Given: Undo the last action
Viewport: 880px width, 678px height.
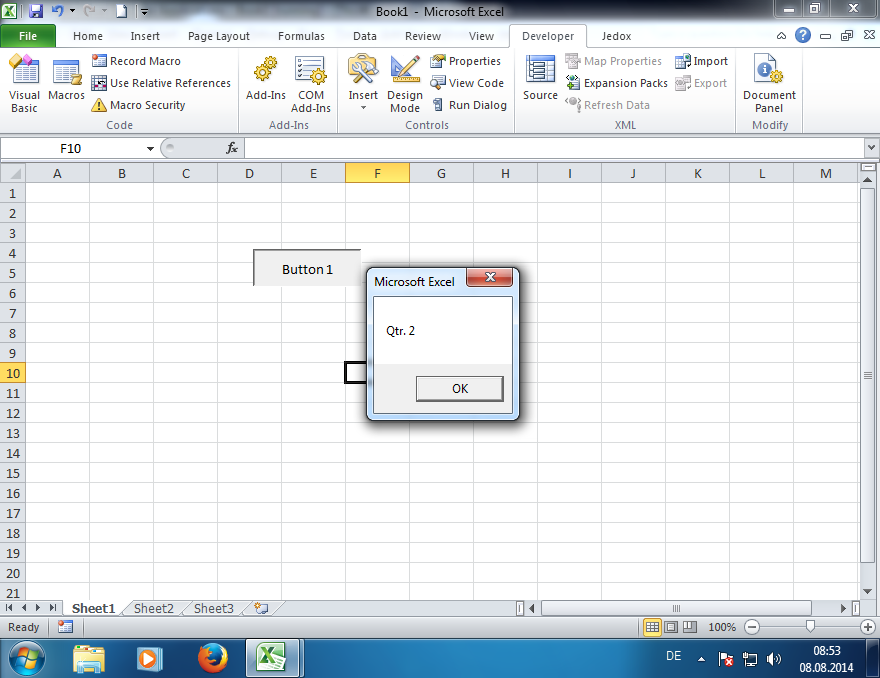Looking at the screenshot, I should click(x=57, y=11).
